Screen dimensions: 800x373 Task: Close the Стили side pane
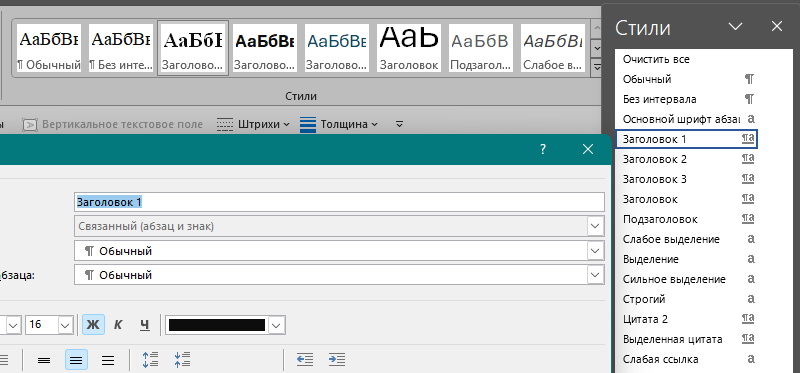click(x=777, y=27)
